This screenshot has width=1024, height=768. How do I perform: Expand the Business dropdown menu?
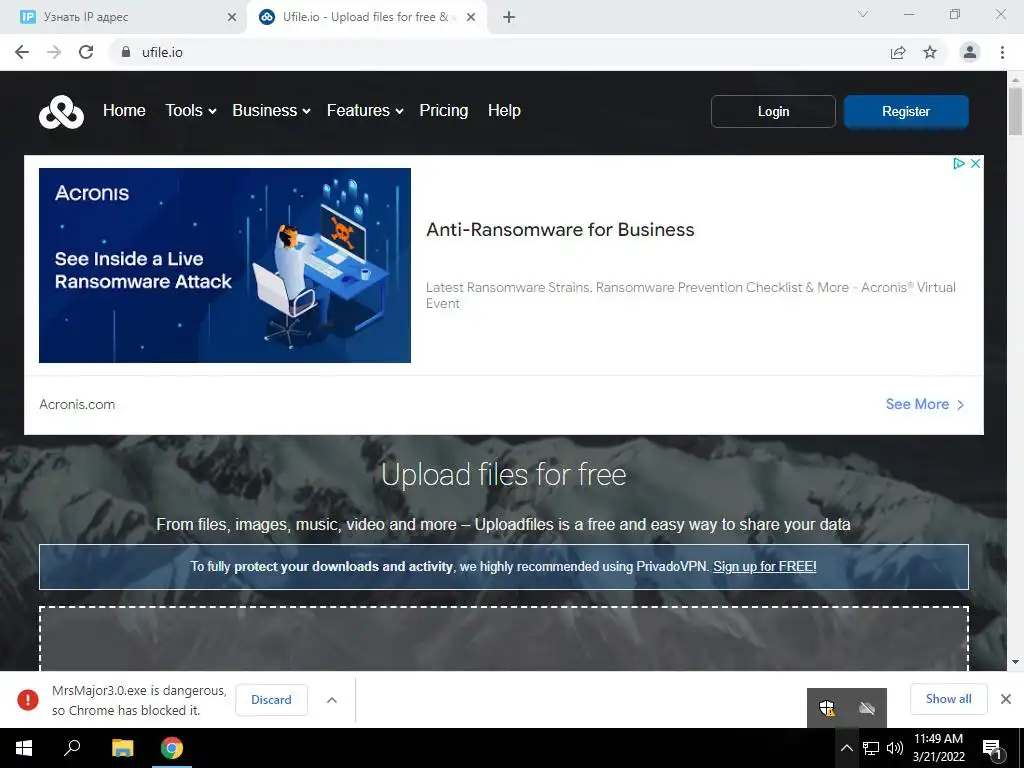point(272,110)
